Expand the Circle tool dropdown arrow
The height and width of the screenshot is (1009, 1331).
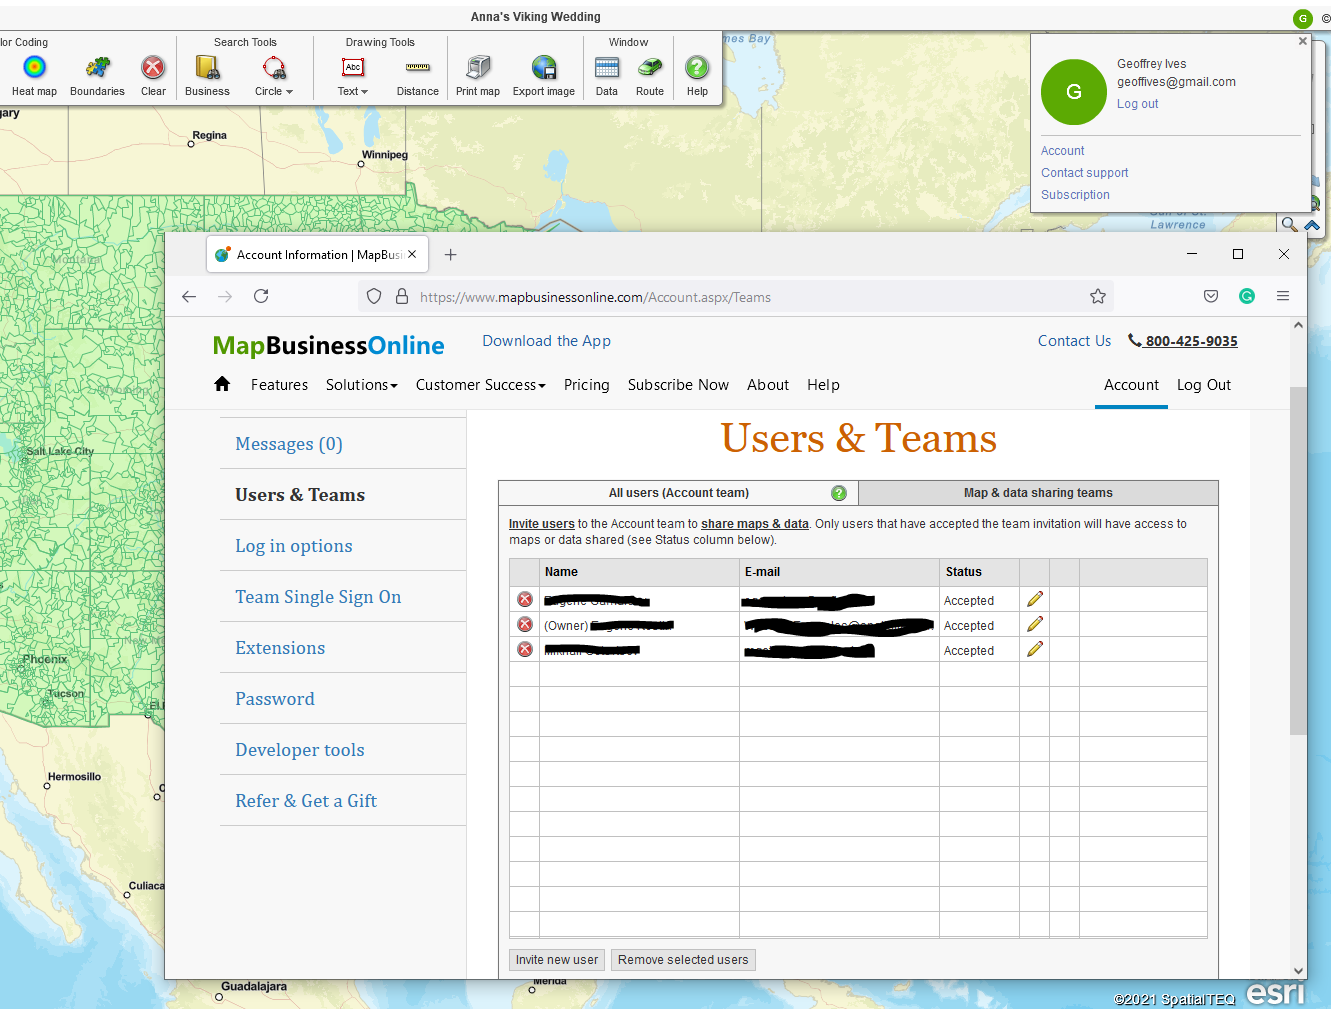(289, 92)
